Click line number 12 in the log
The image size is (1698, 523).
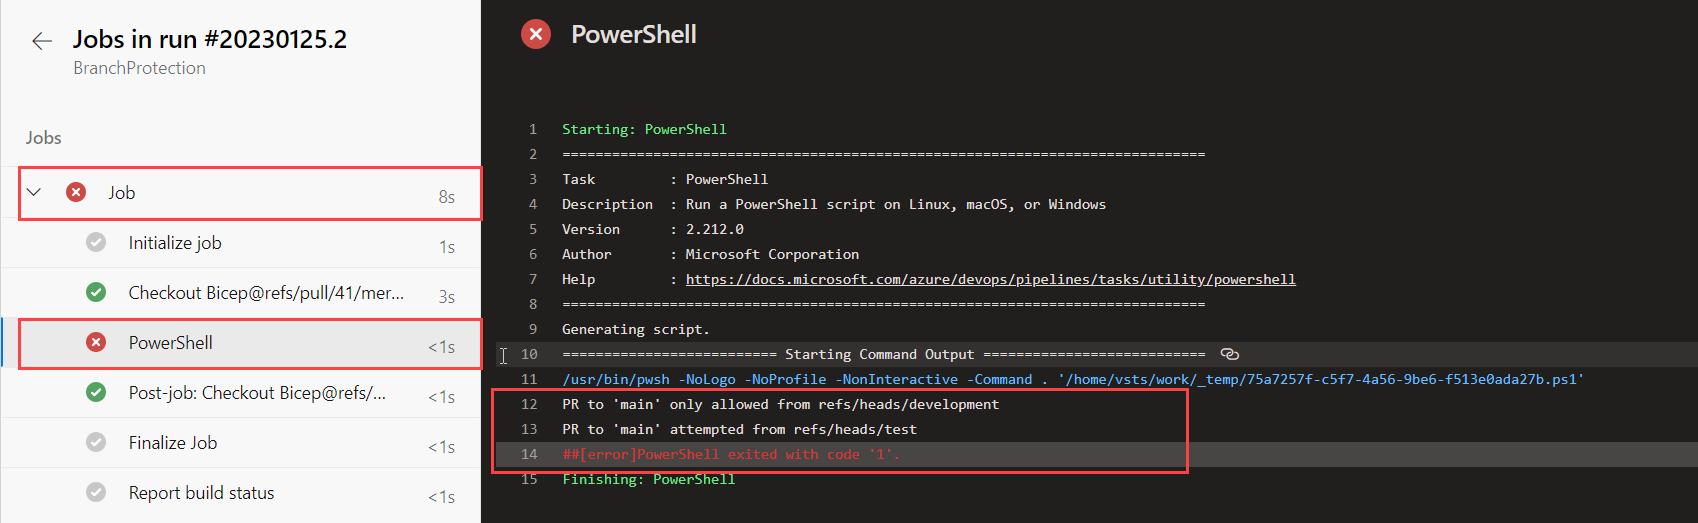[x=529, y=404]
